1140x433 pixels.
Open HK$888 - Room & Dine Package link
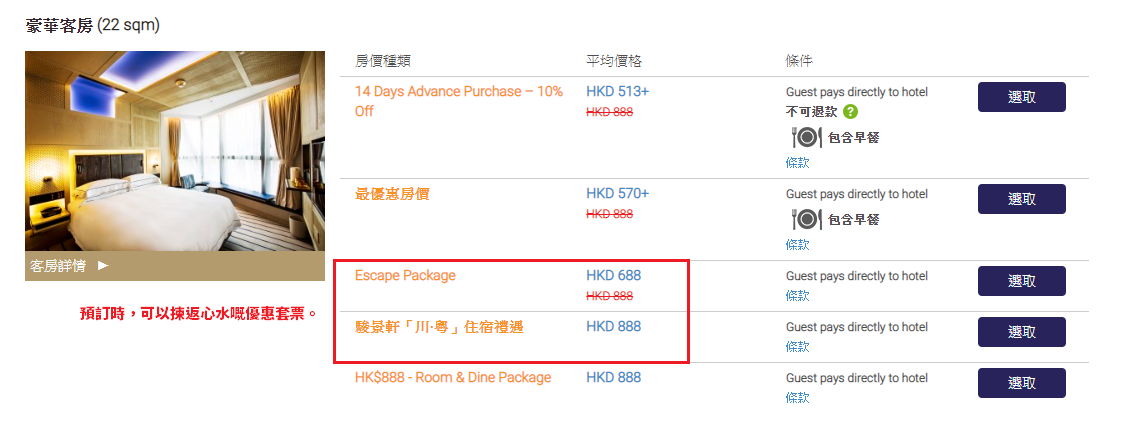pos(453,378)
